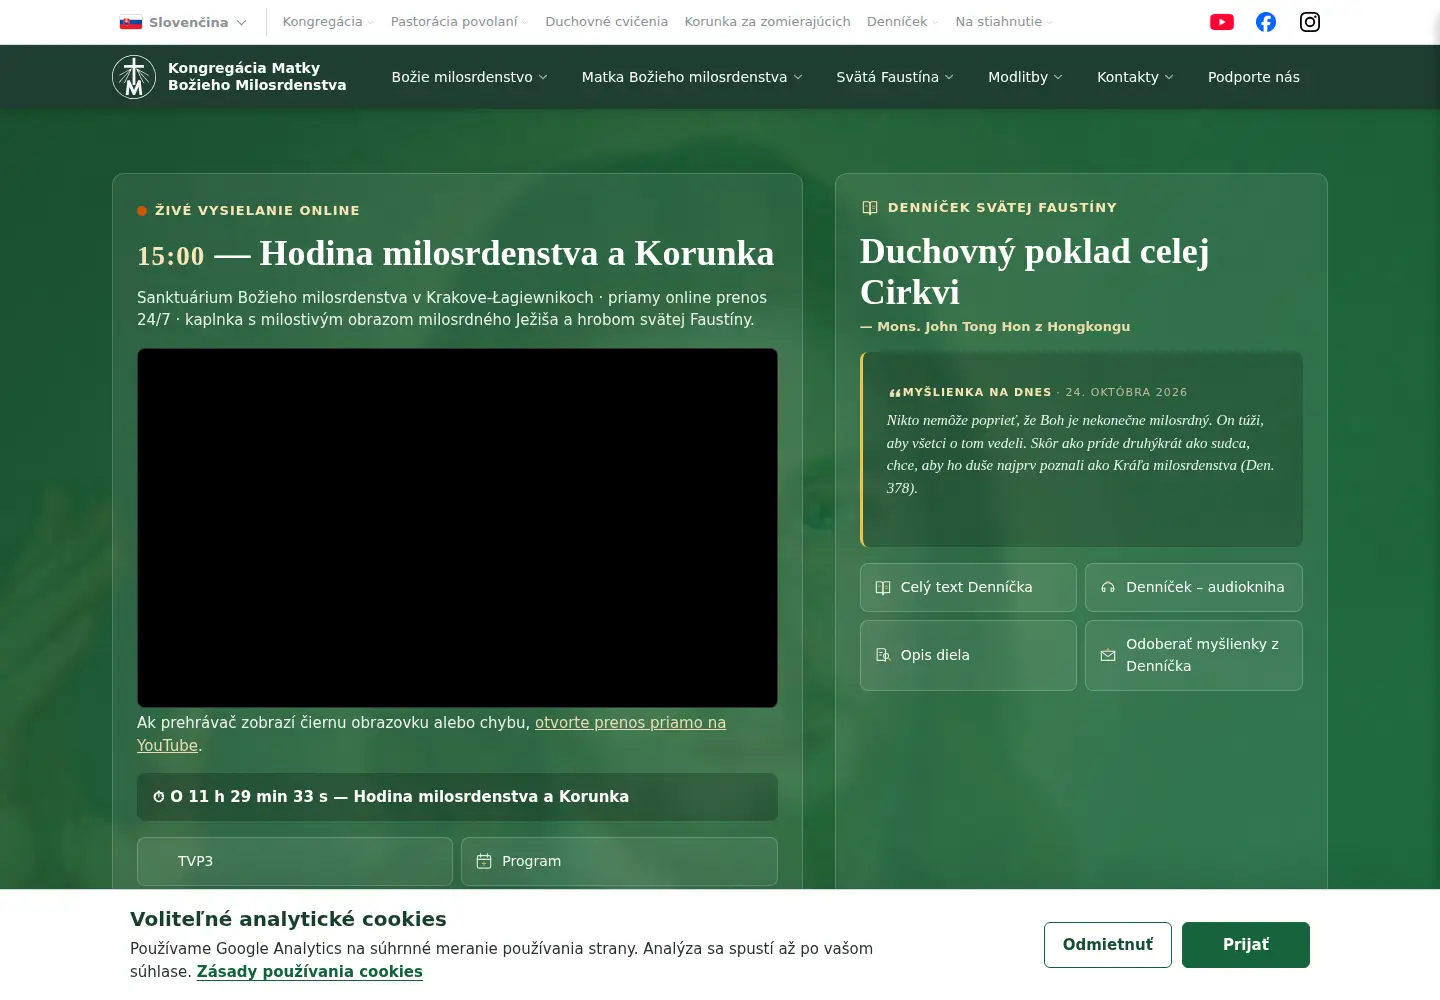Open the Podporte nás menu item
This screenshot has width=1440, height=1000.
click(1254, 77)
